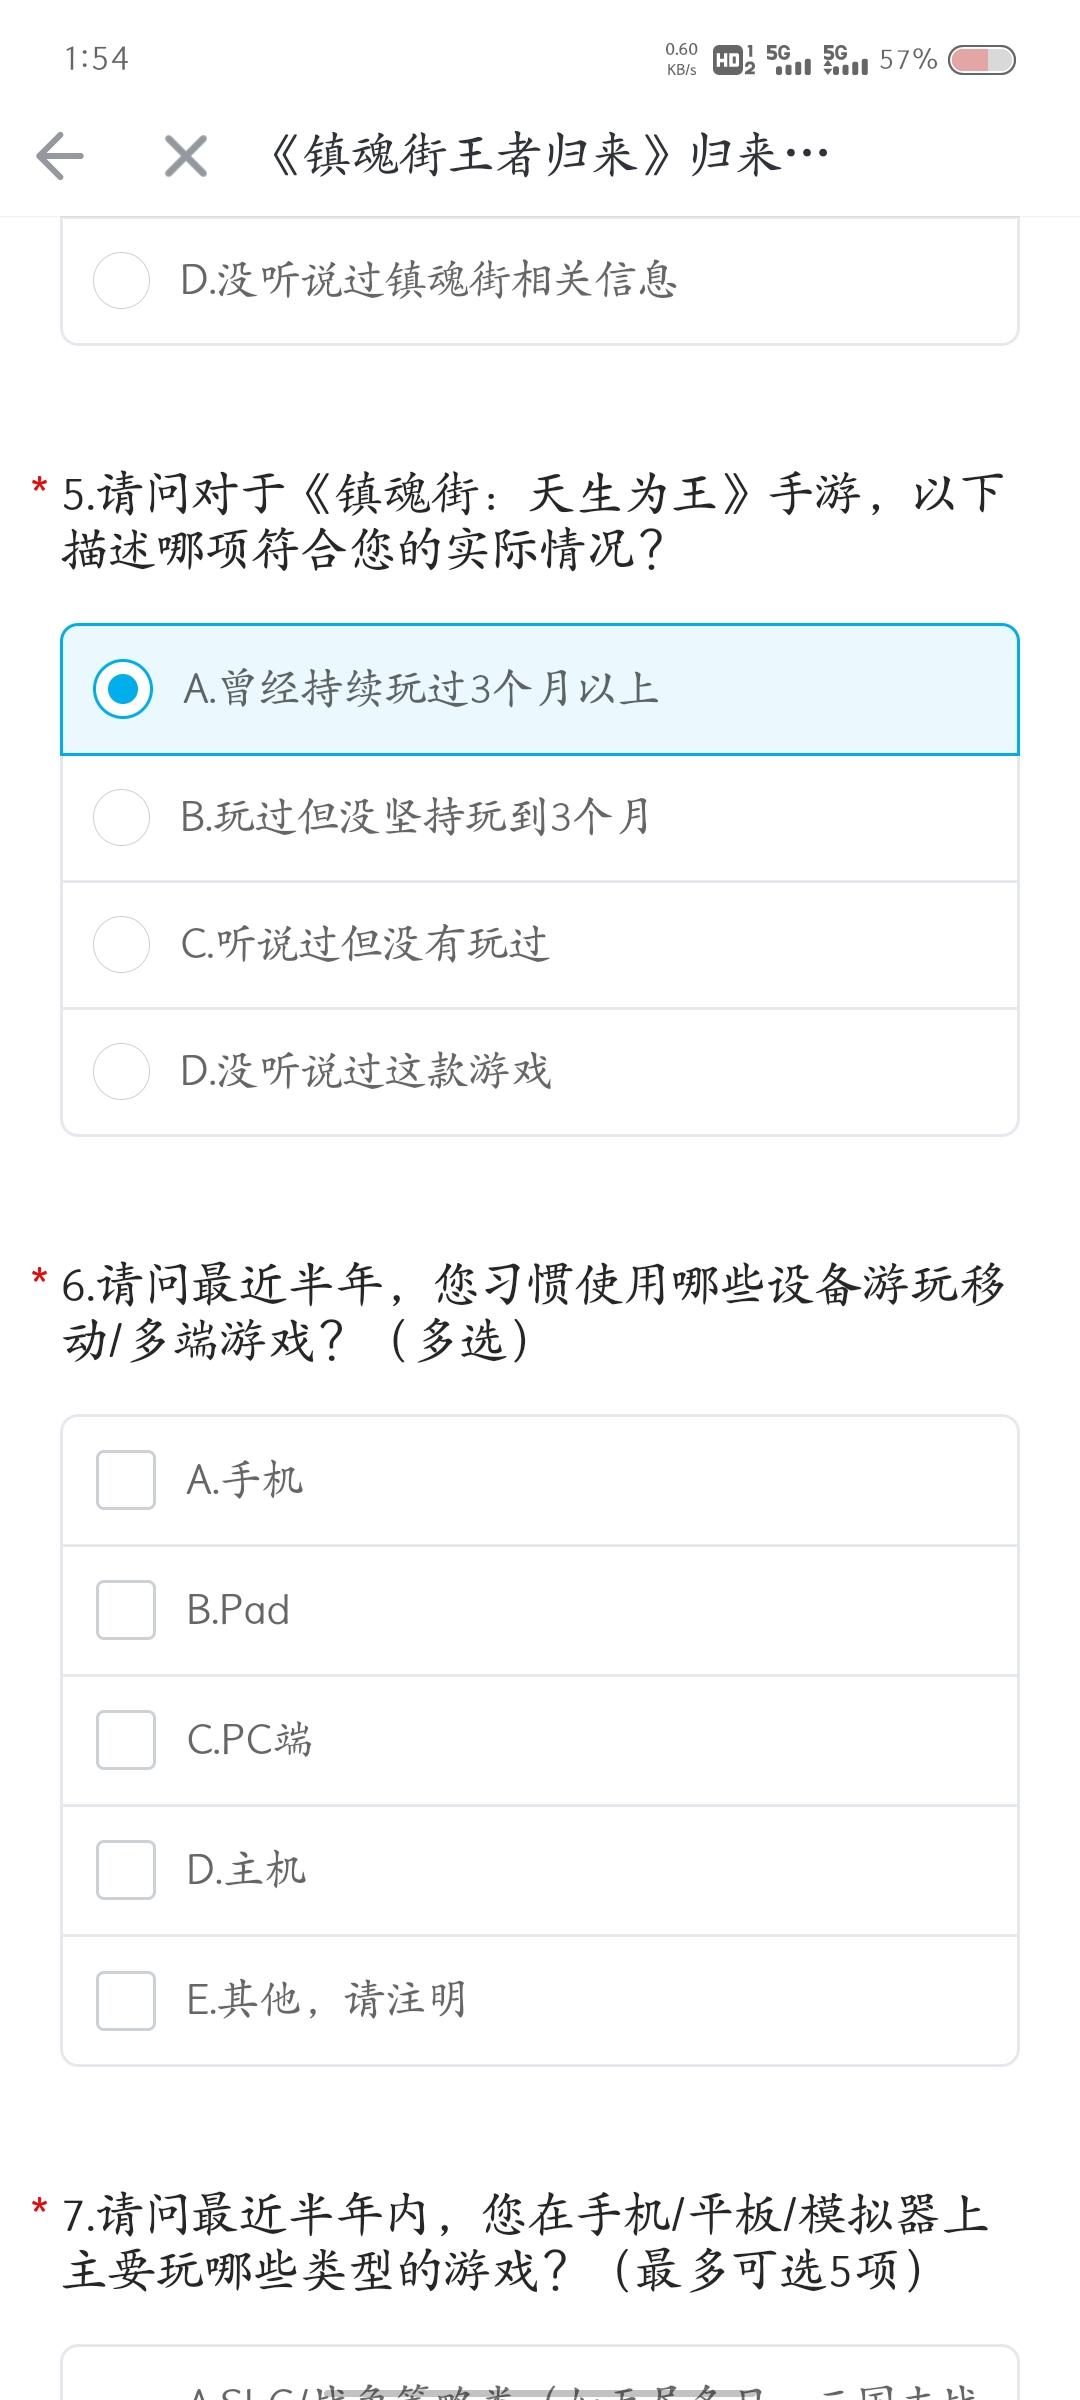Tap the first 5G signal strength icon

pos(789,60)
